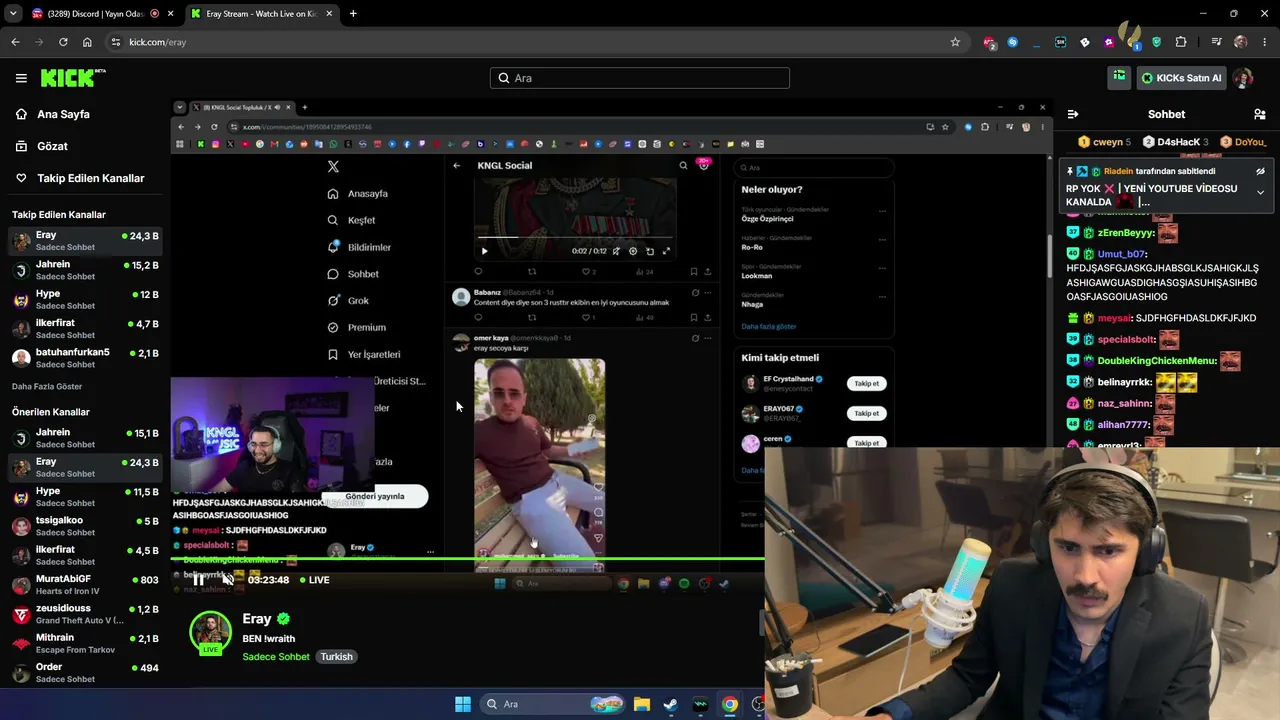1280x720 pixels.
Task: Go back to the previous page
Action: pos(15,42)
